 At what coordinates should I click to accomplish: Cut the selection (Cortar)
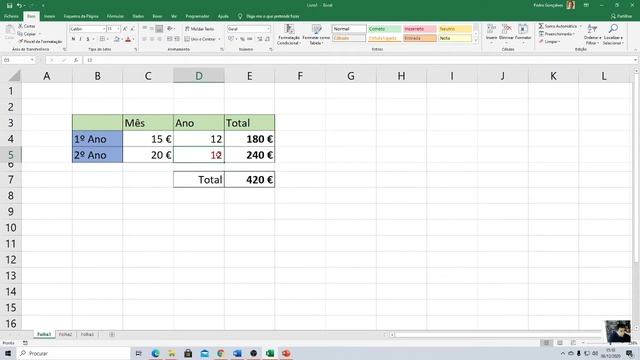(x=27, y=26)
